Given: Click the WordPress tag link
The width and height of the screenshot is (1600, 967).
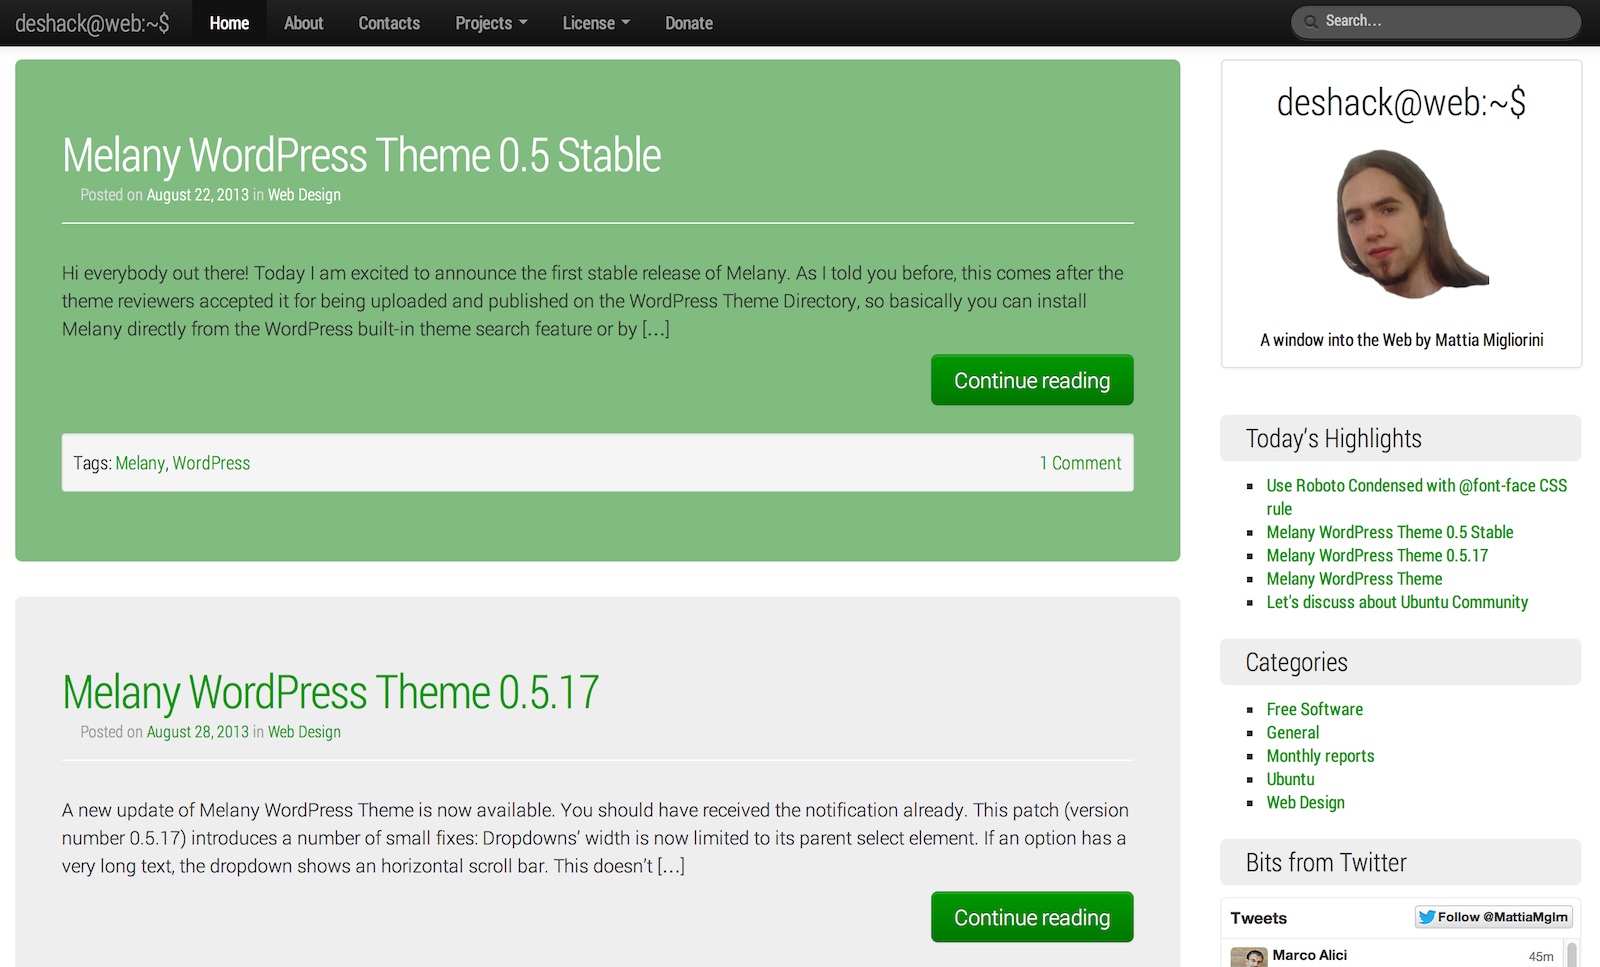Looking at the screenshot, I should tap(211, 463).
